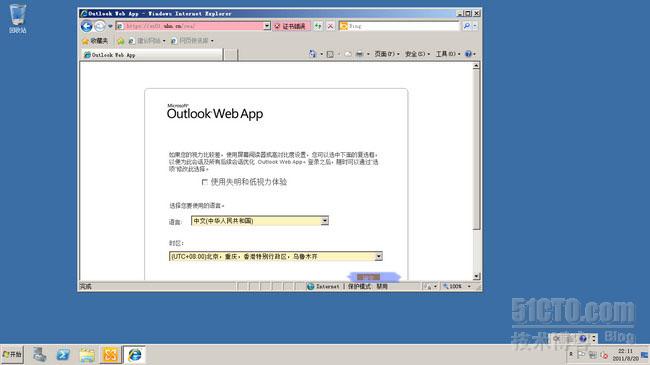This screenshot has height=365, width=650.
Task: Open the certificate error (证书错误) warning
Action: click(x=291, y=27)
